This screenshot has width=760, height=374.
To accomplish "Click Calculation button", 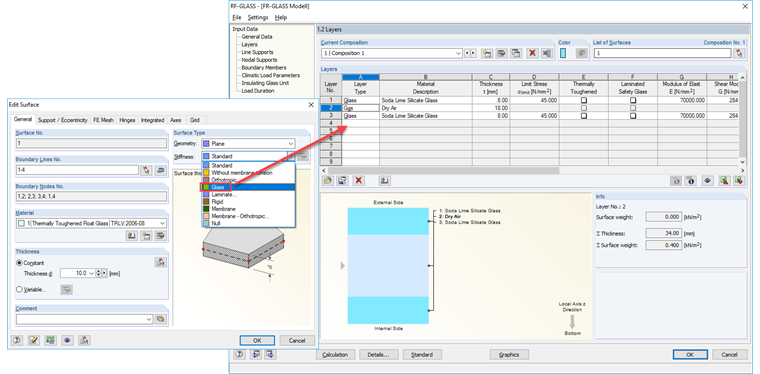I will (335, 355).
